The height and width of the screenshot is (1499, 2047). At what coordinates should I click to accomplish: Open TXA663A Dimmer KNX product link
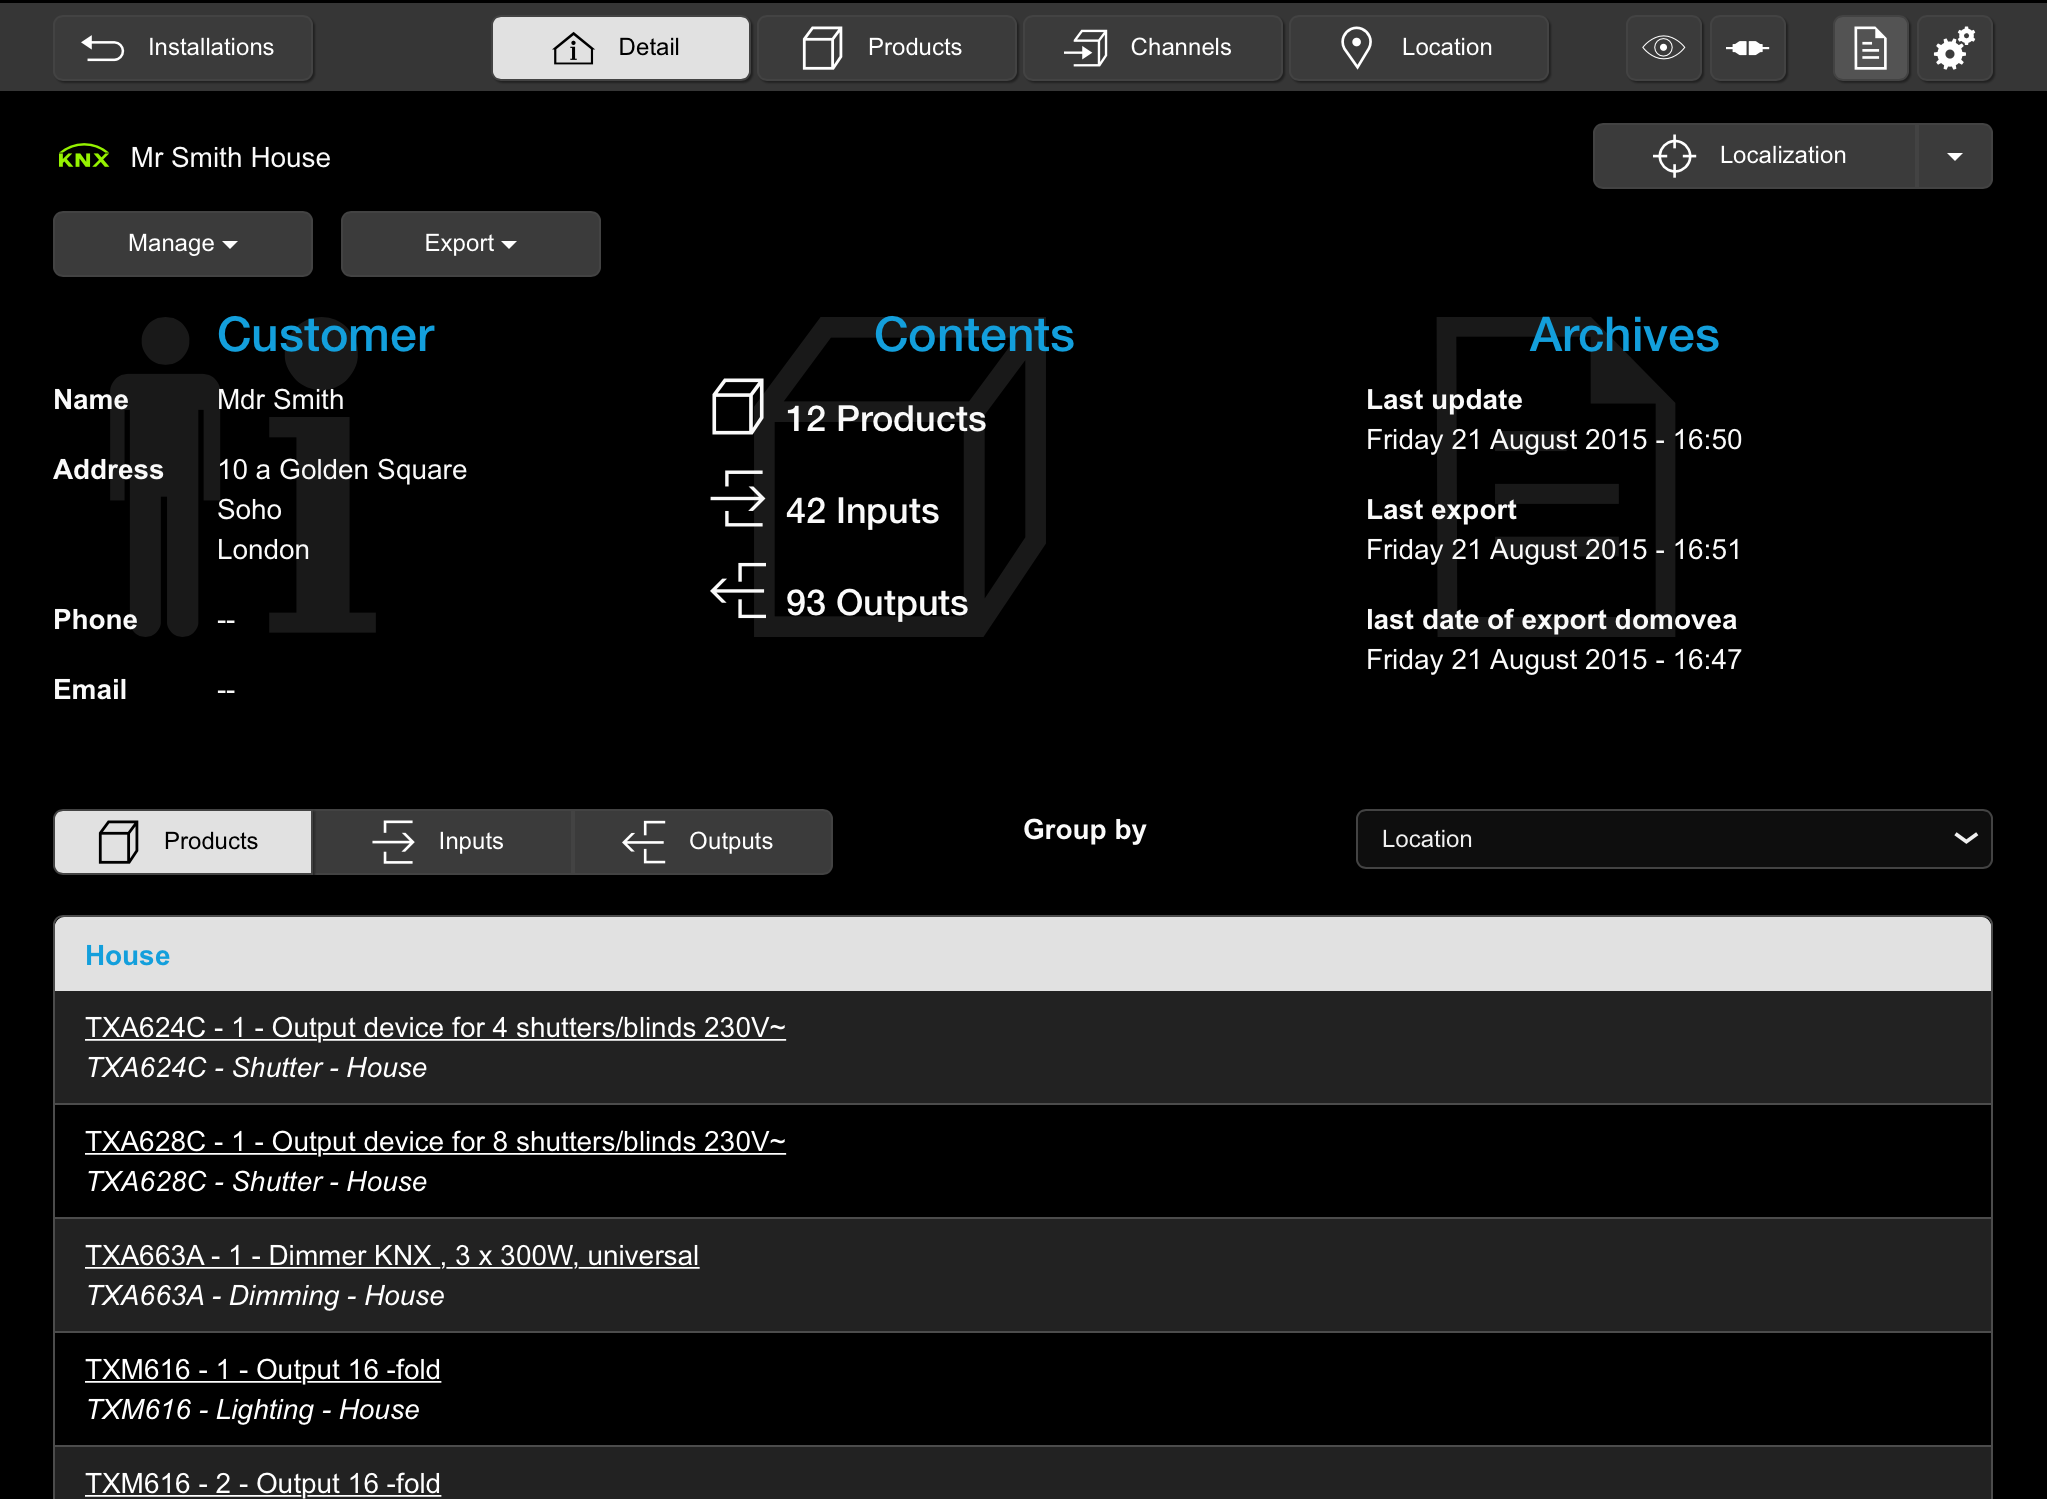(x=392, y=1255)
